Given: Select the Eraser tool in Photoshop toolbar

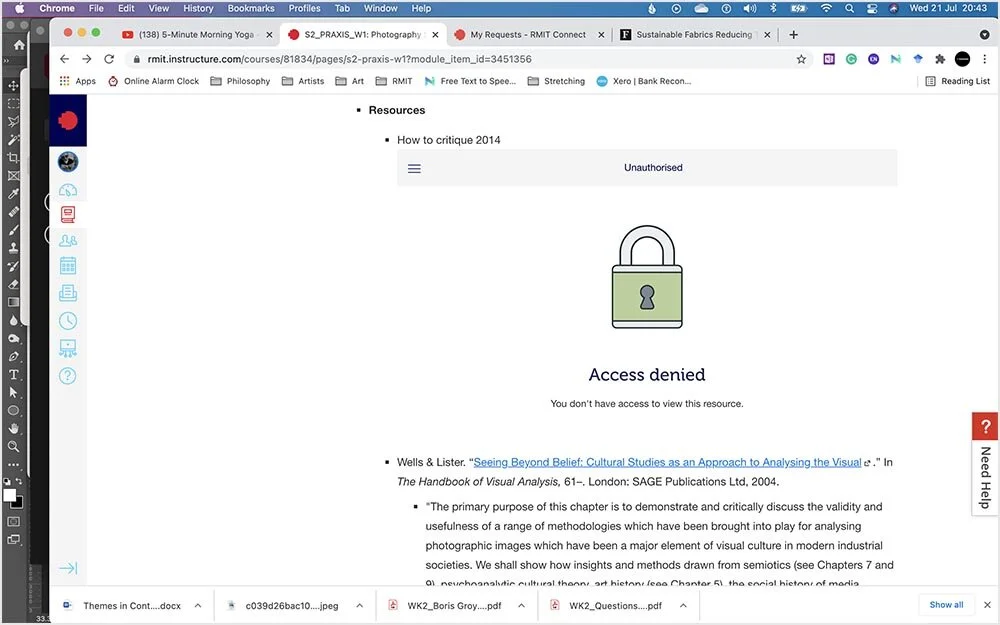Looking at the screenshot, I should pyautogui.click(x=13, y=284).
